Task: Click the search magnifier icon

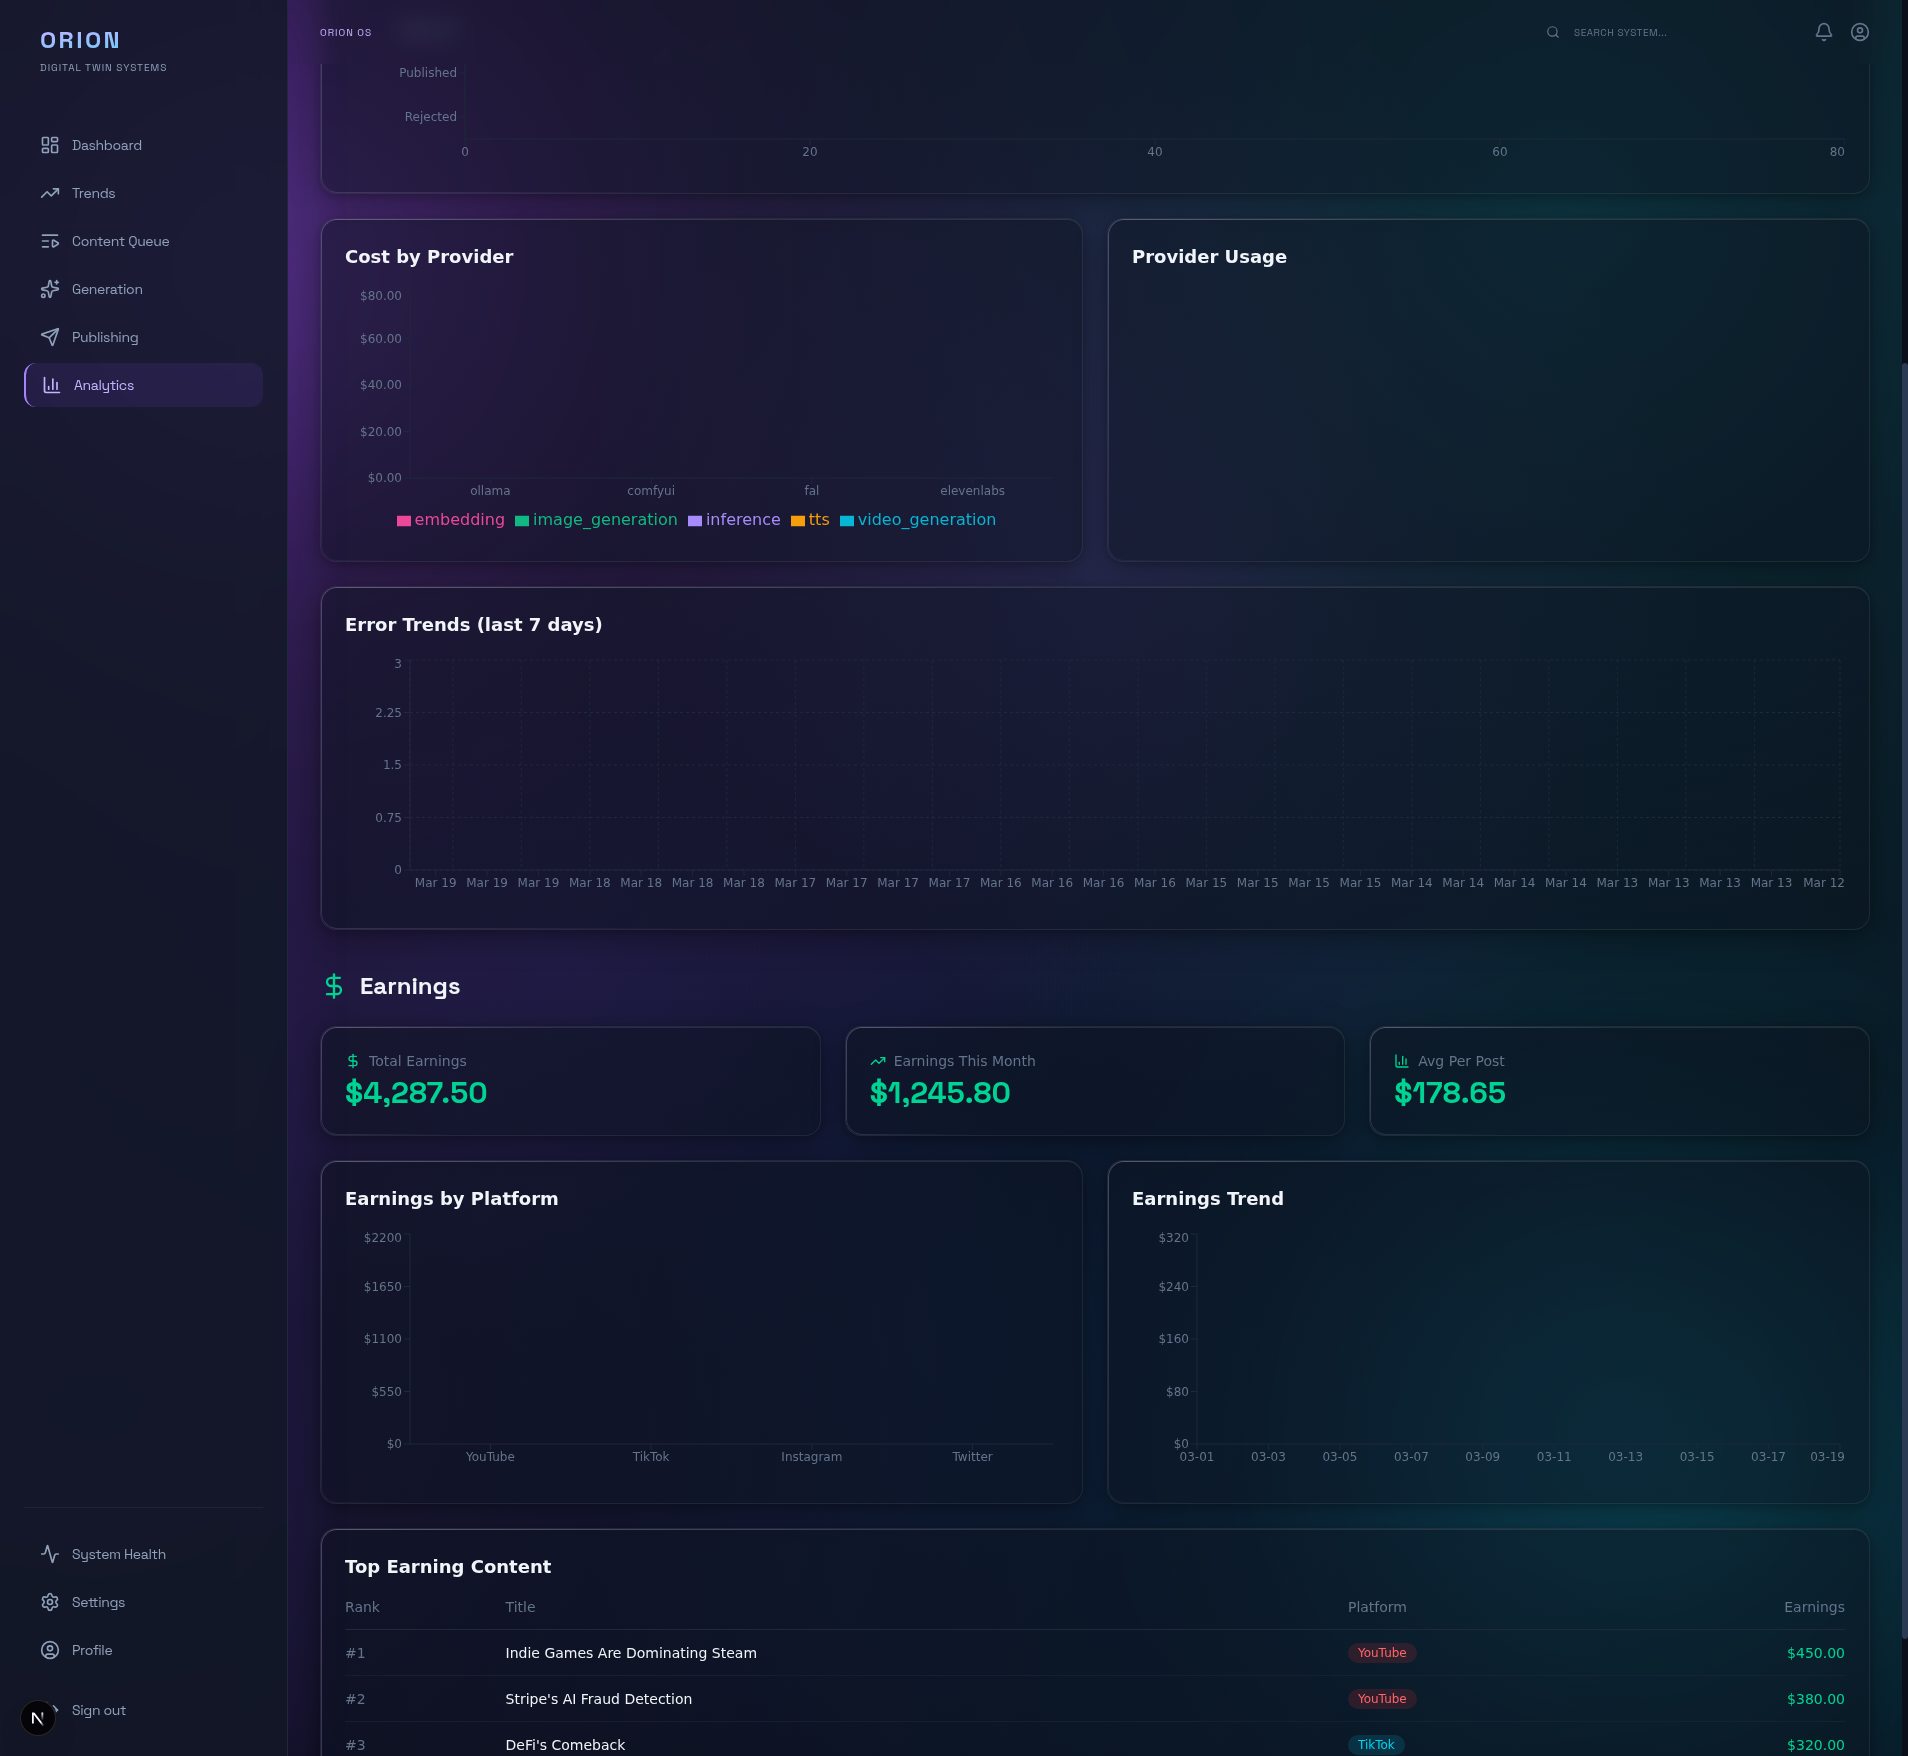Action: 1551,31
